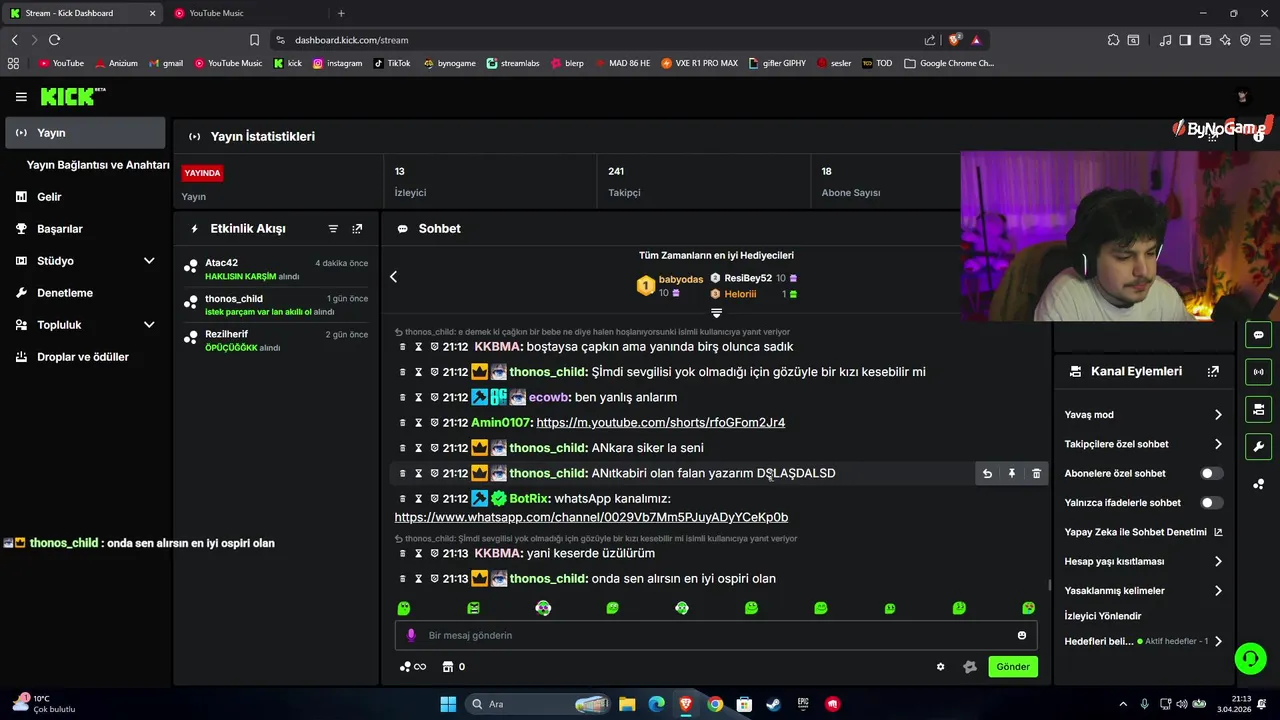Bookmark this page icon in address bar
Viewport: 1280px width, 720px height.
click(x=254, y=40)
